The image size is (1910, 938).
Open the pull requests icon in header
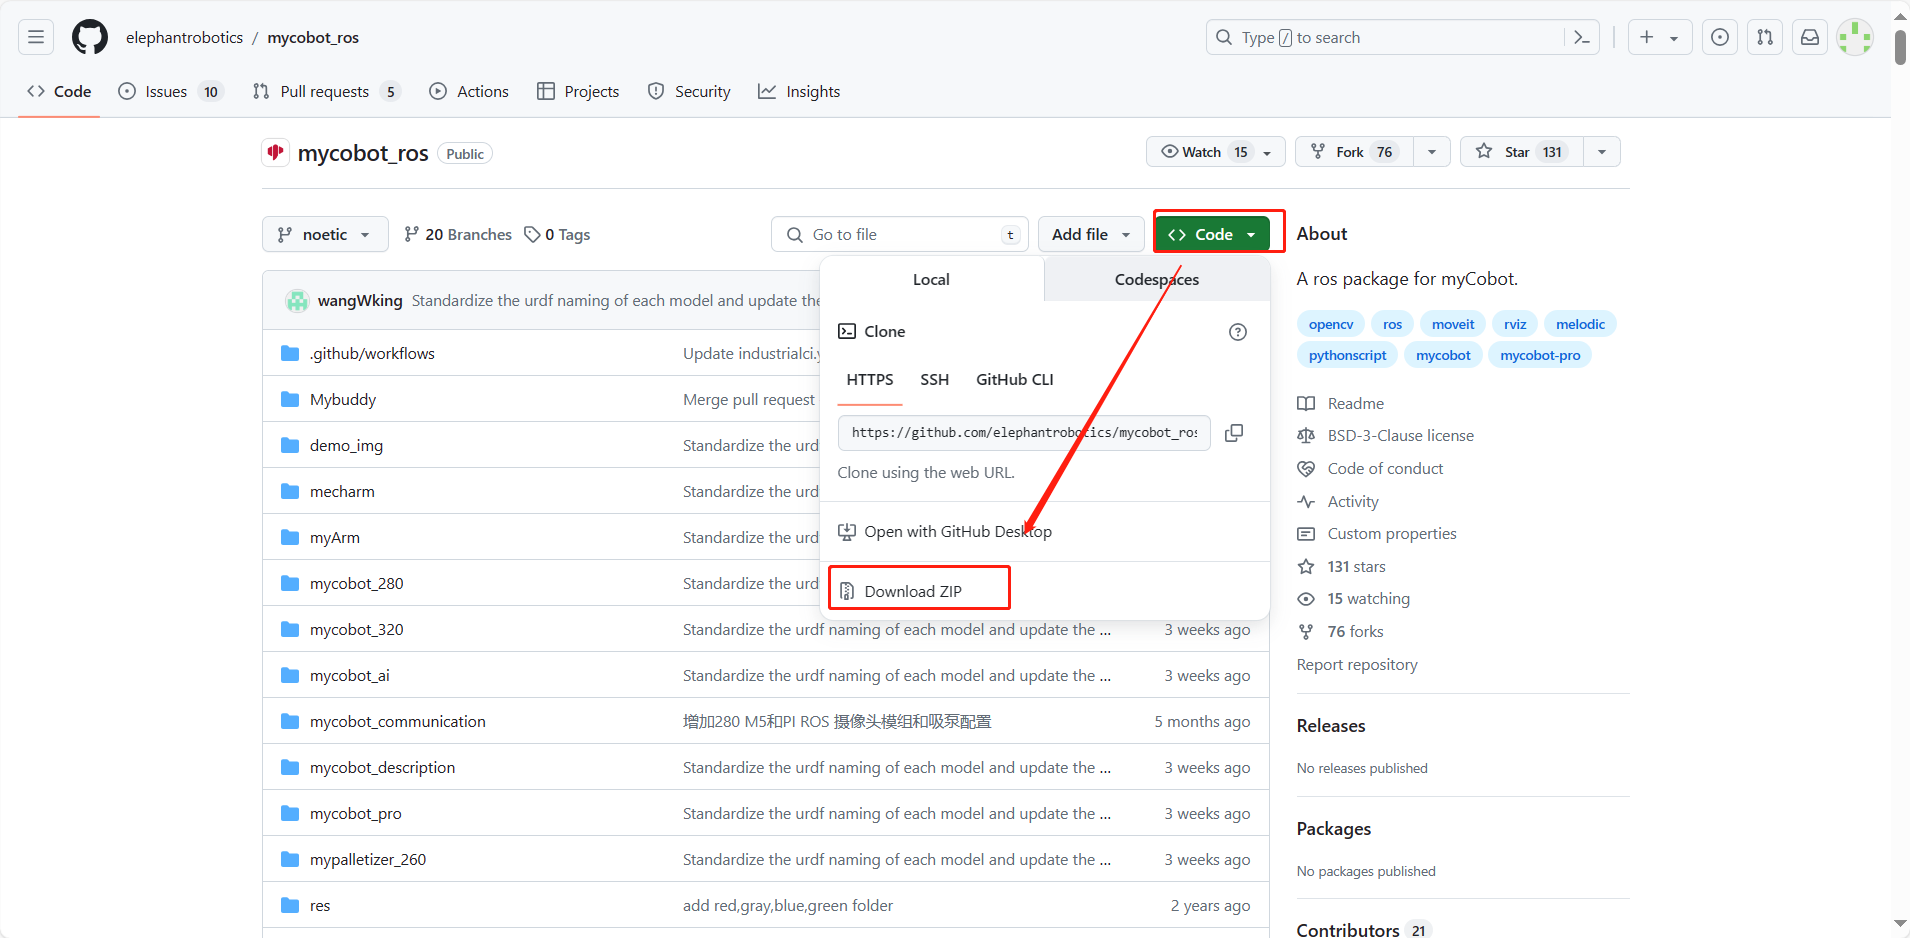1765,38
